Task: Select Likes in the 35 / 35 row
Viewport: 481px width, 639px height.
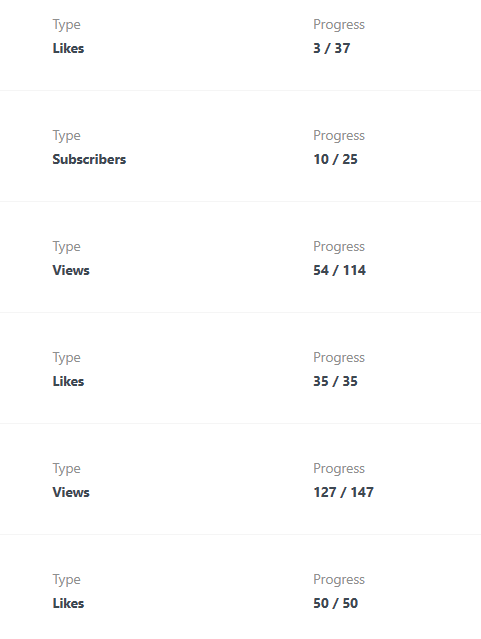Action: point(68,381)
